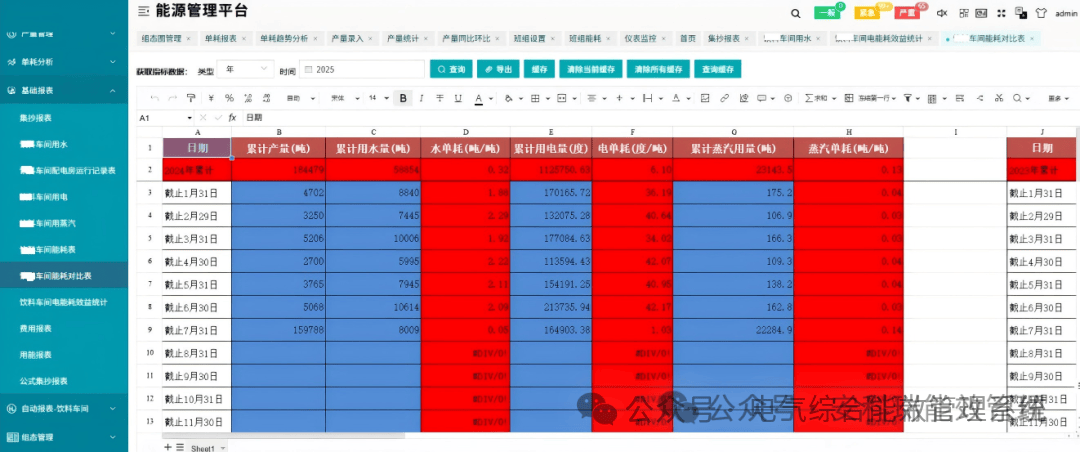Open the find magnifier in the spreadsheet toolbar
Viewport: 1080px width, 452px height.
point(1017,99)
